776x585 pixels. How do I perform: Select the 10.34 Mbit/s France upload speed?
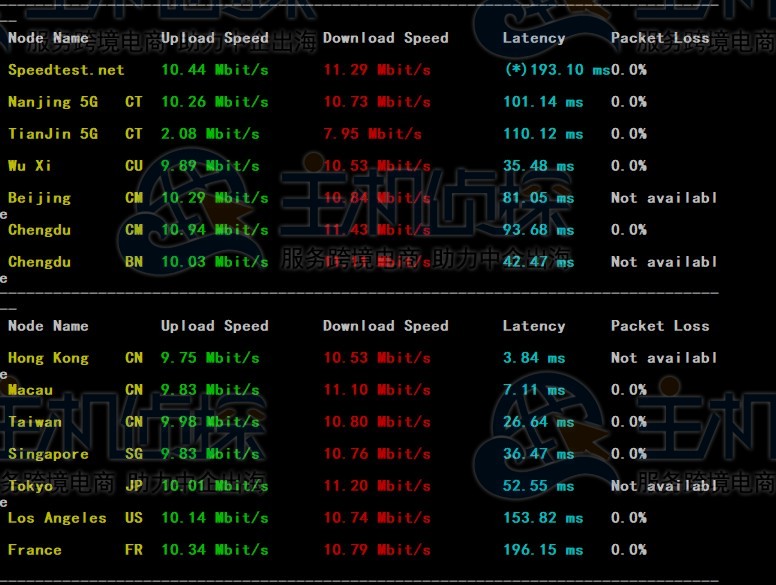click(x=215, y=550)
